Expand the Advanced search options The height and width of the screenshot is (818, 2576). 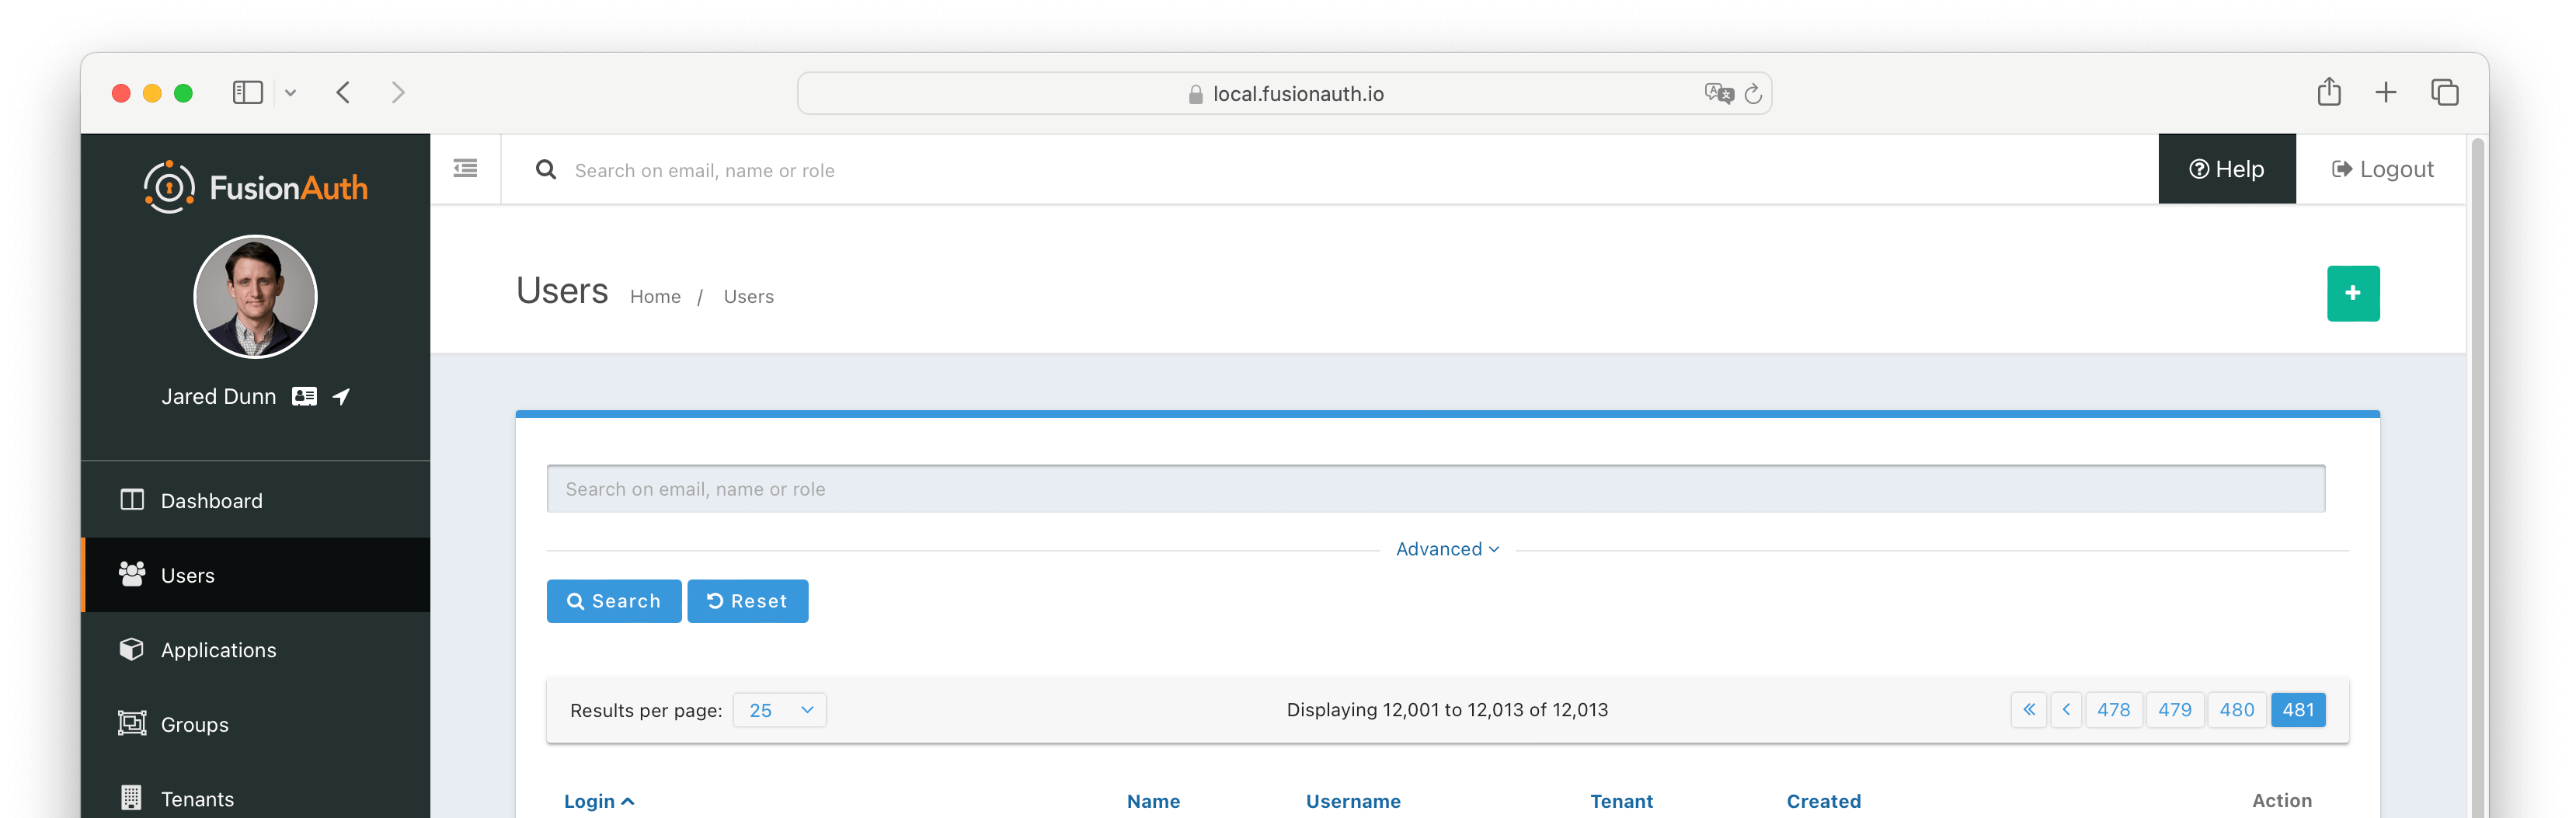click(x=1447, y=548)
